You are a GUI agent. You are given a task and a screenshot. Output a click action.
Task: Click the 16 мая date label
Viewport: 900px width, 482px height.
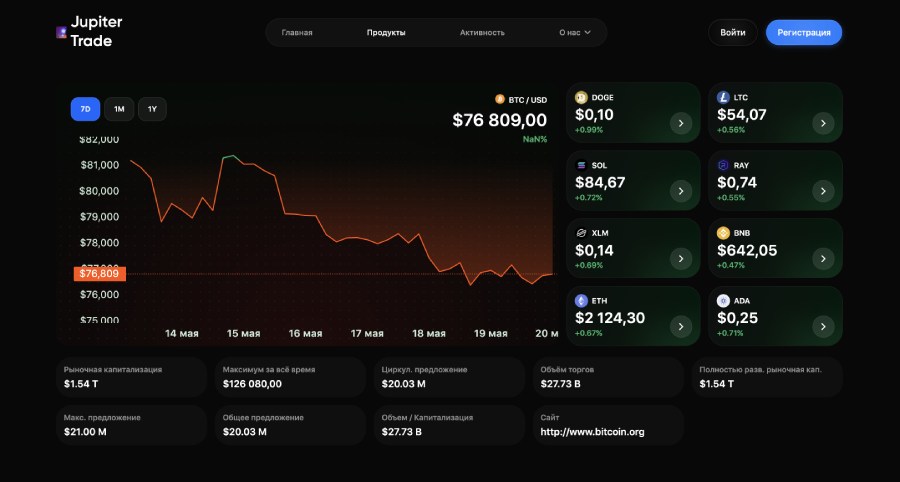click(305, 333)
